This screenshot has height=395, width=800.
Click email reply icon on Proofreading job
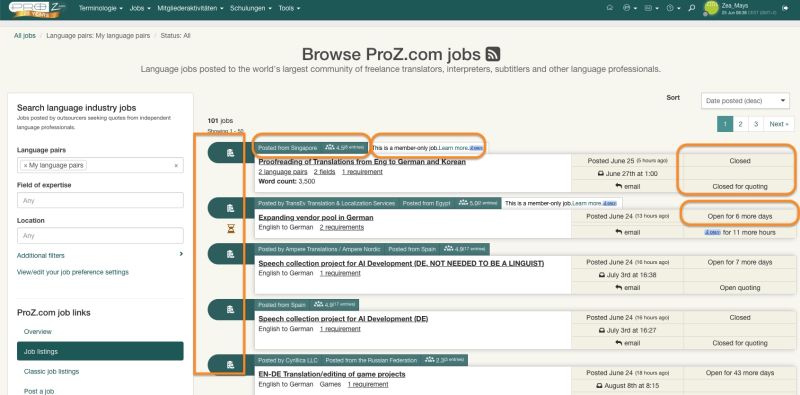[x=618, y=186]
